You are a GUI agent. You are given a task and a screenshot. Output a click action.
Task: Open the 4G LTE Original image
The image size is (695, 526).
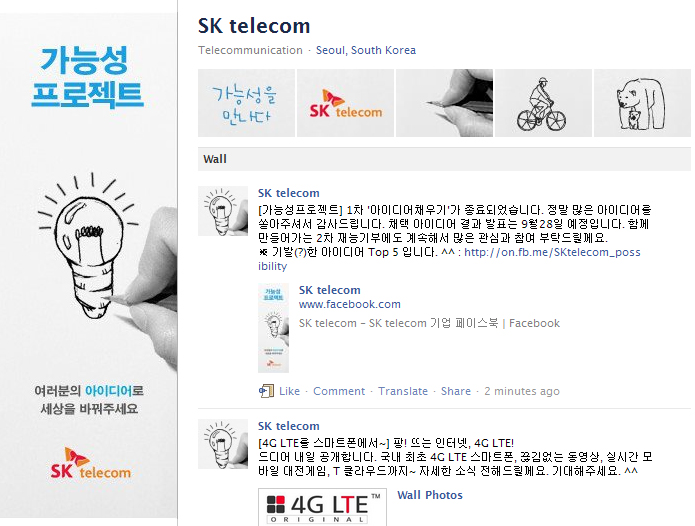[x=322, y=507]
